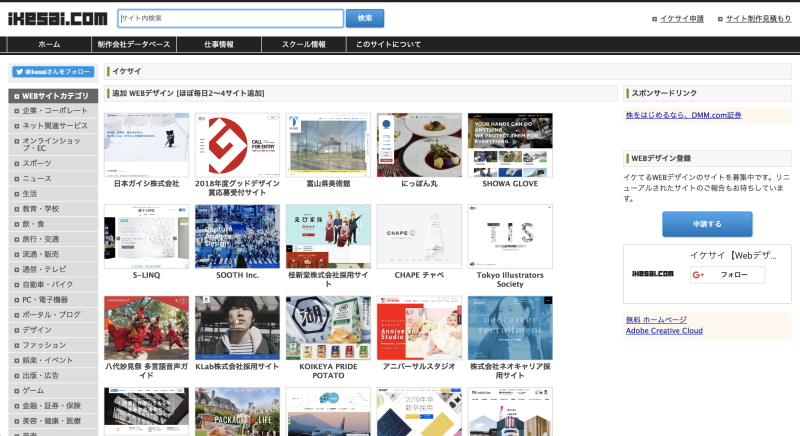Screen dimensions: 800x436
Task: Open the 制作会社データベース menu item
Action: [x=134, y=44]
